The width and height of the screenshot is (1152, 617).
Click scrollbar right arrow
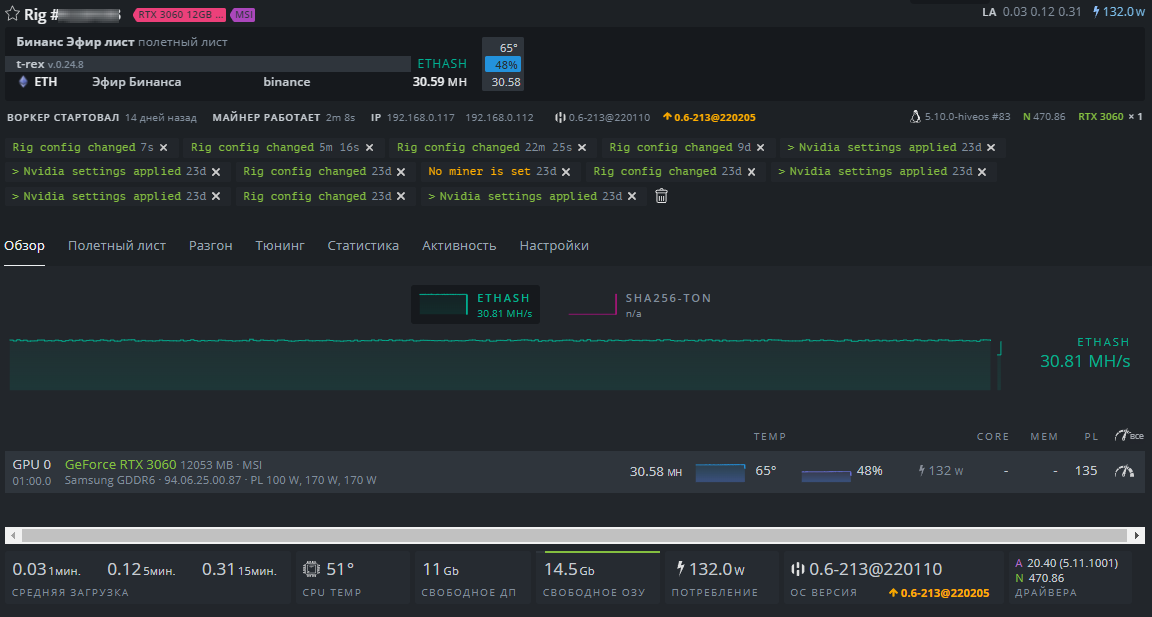[1137, 535]
